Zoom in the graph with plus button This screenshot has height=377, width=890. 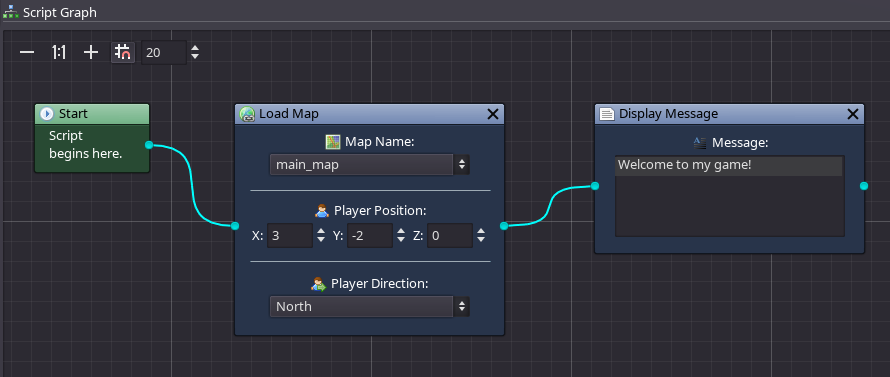coord(91,53)
